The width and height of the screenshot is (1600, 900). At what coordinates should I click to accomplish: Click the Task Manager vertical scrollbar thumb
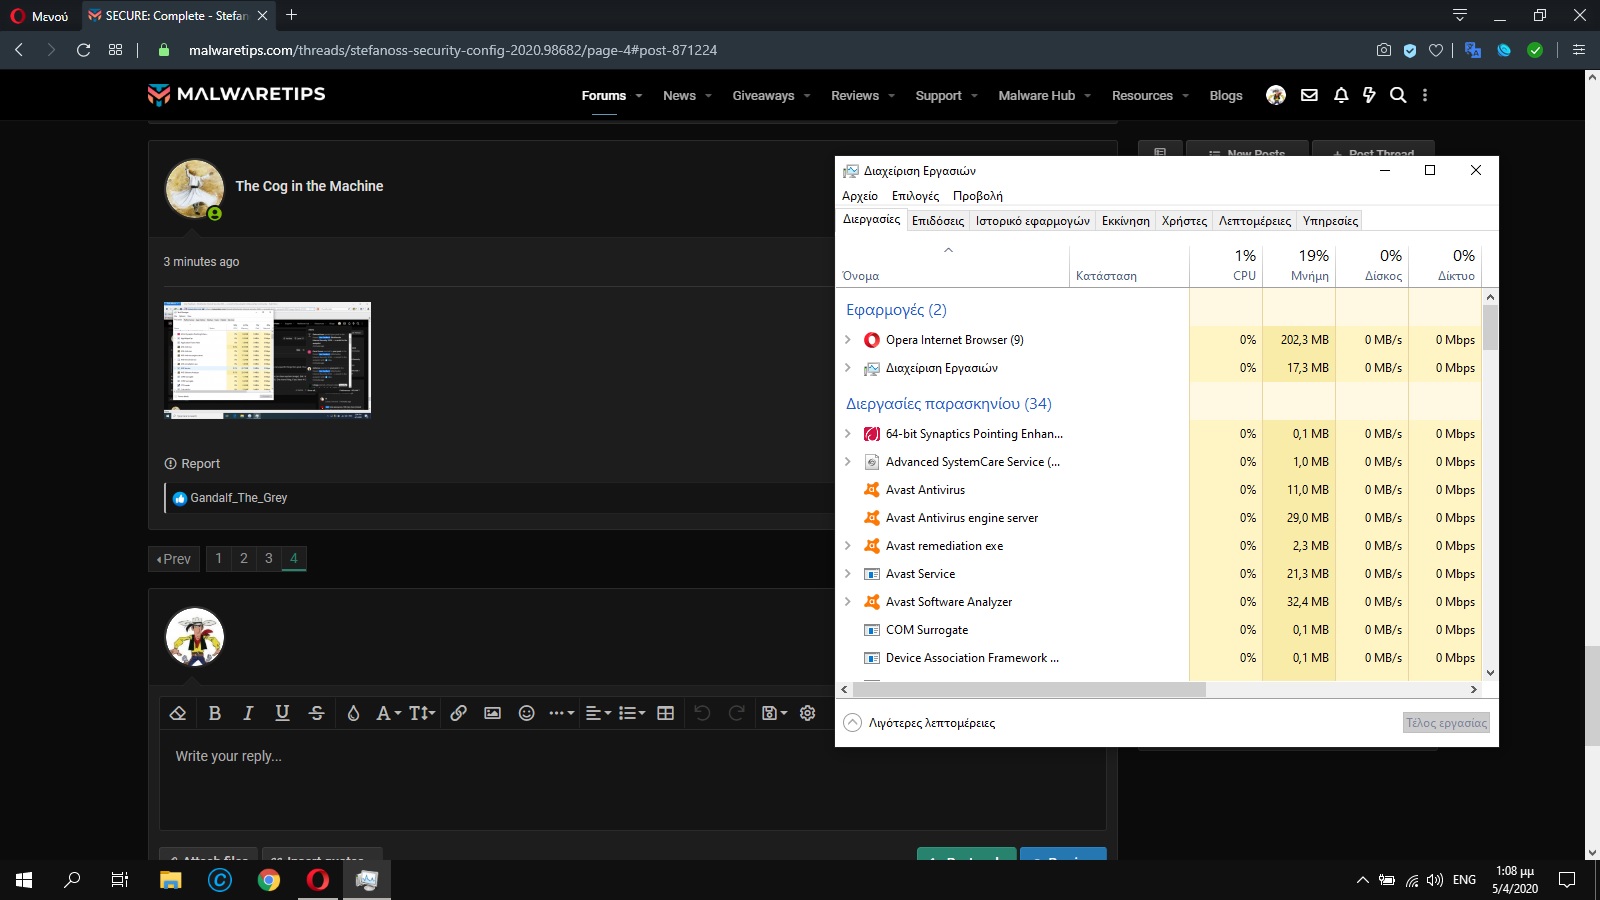(x=1490, y=328)
